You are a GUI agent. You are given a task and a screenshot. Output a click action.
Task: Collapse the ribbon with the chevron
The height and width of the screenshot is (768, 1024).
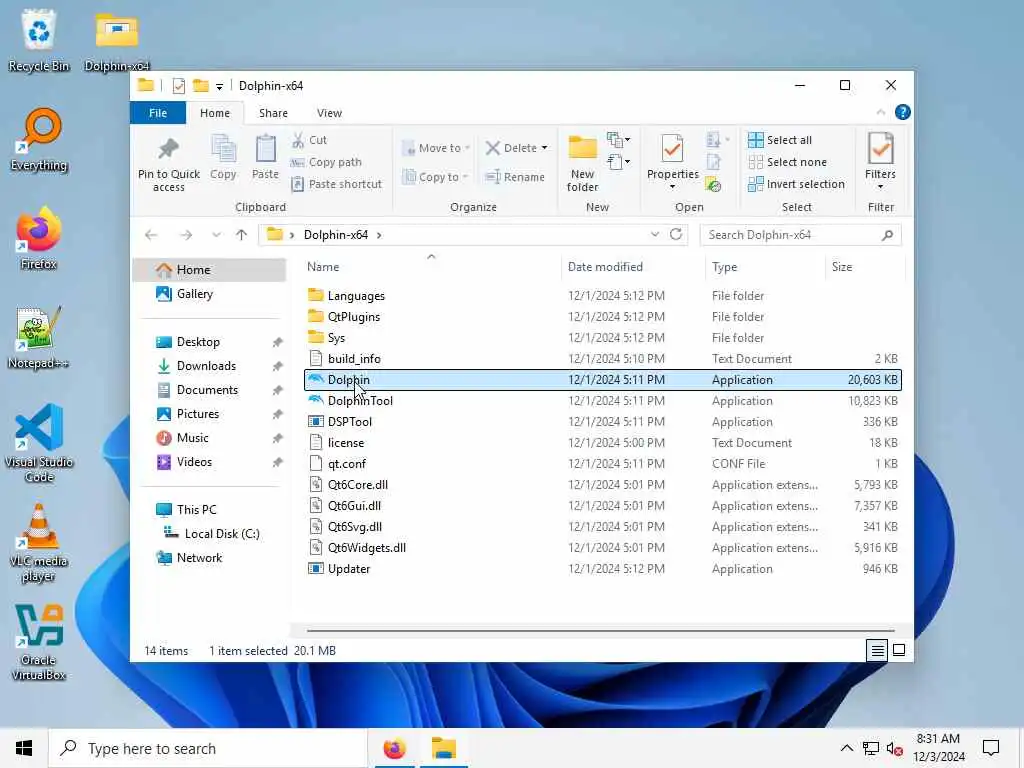coord(880,112)
